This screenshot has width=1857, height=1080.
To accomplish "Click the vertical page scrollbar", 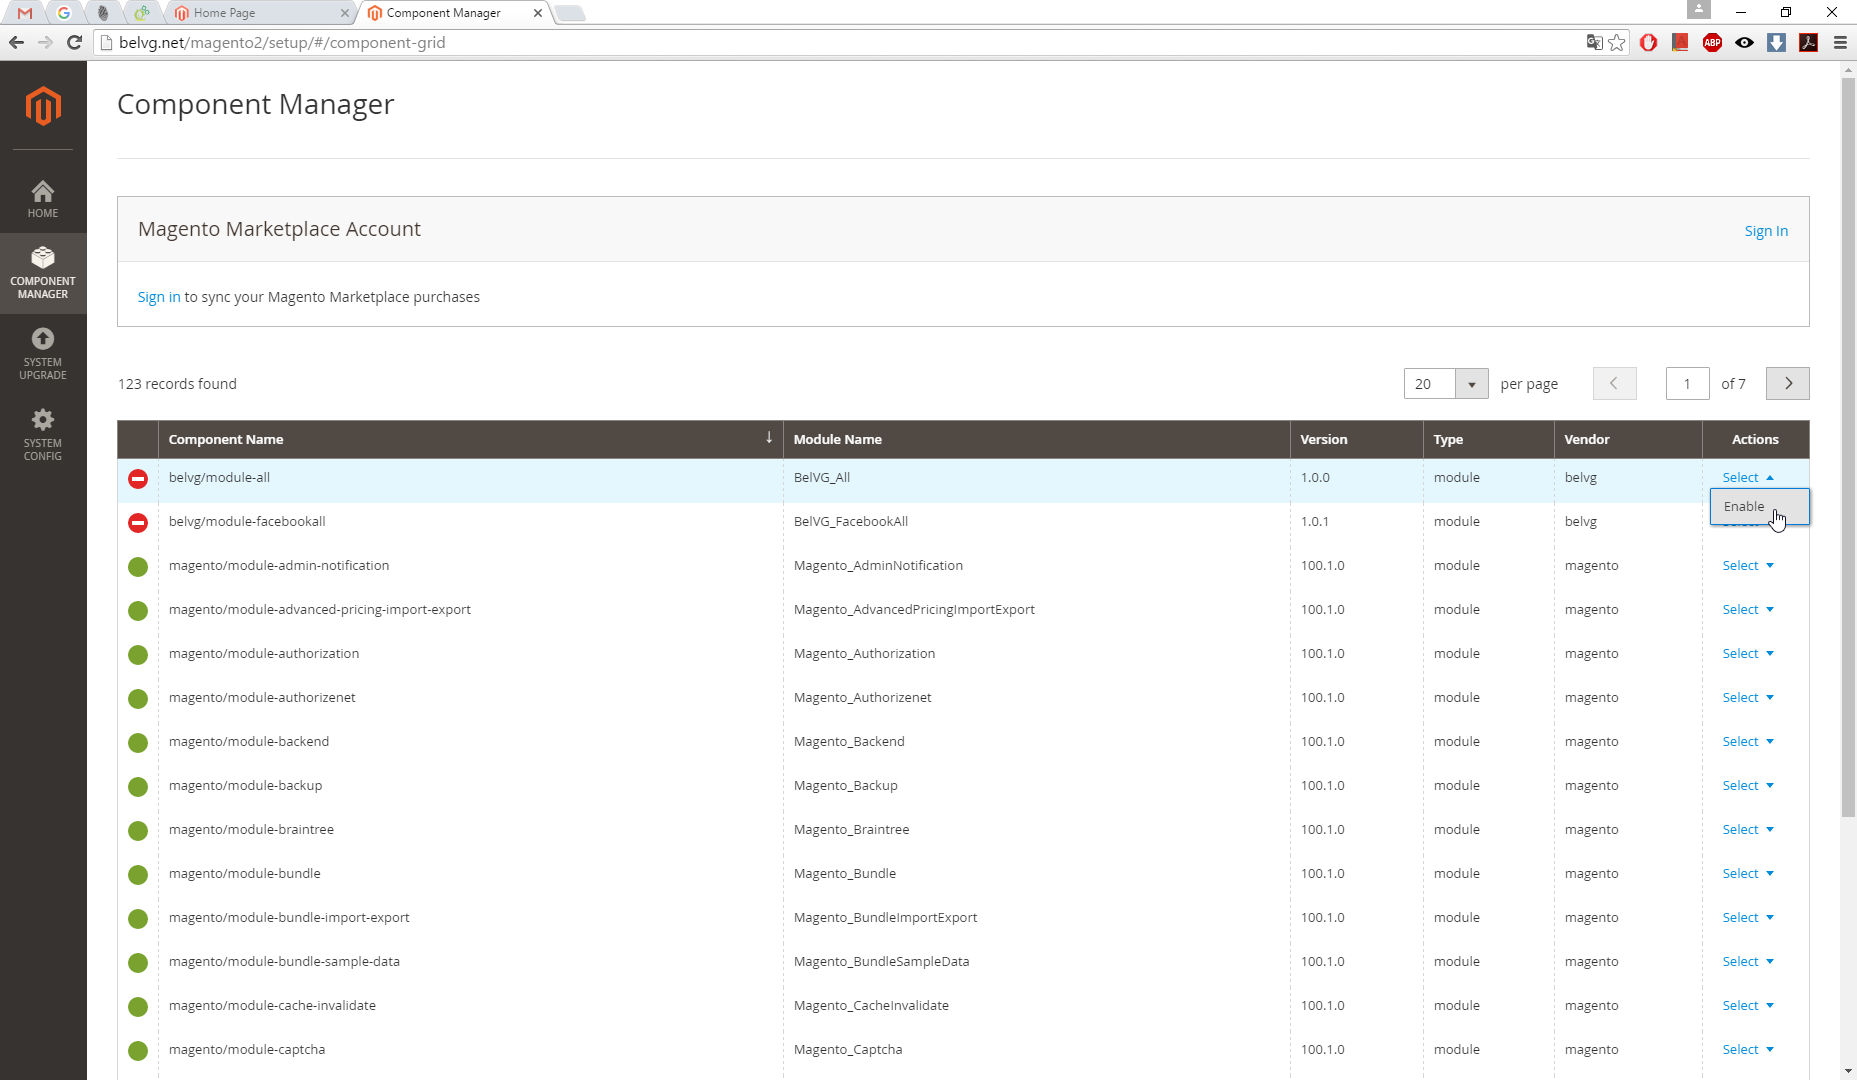I will click(x=1848, y=447).
